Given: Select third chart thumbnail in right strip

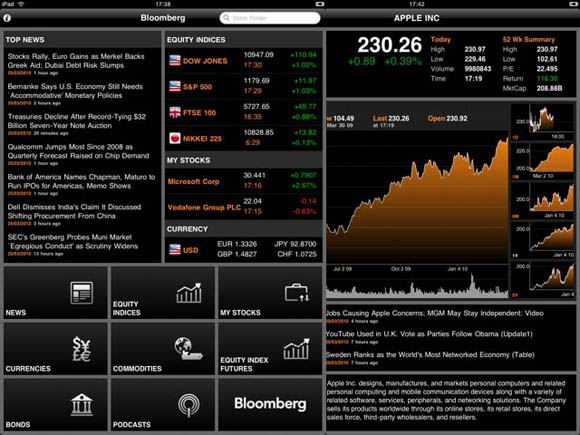Looking at the screenshot, I should click(543, 201).
